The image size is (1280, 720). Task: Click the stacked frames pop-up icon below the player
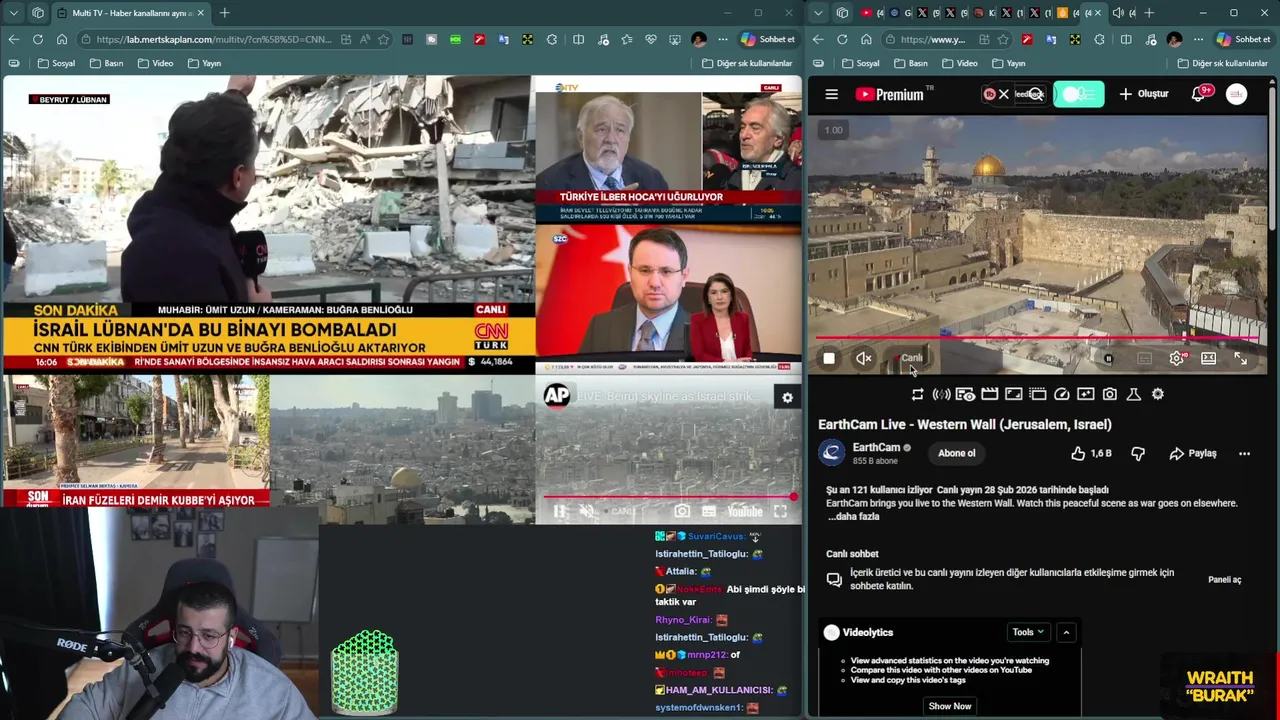coord(1037,394)
